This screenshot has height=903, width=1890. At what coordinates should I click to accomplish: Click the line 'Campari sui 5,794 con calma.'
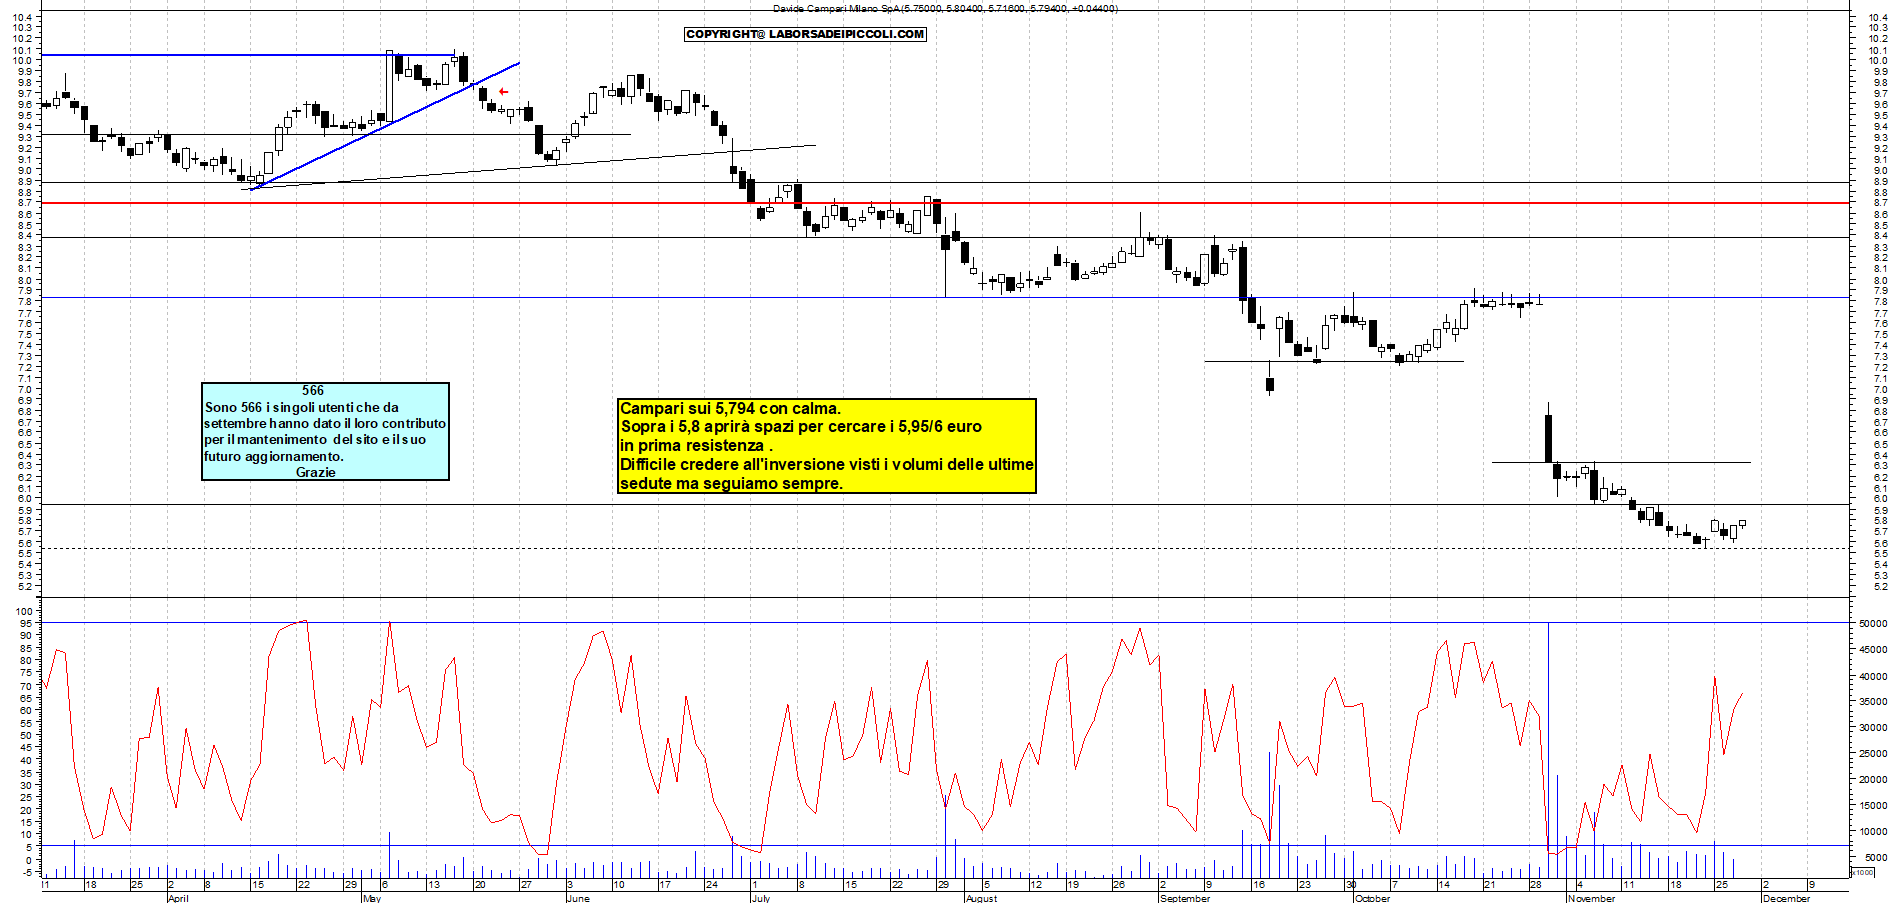point(730,408)
